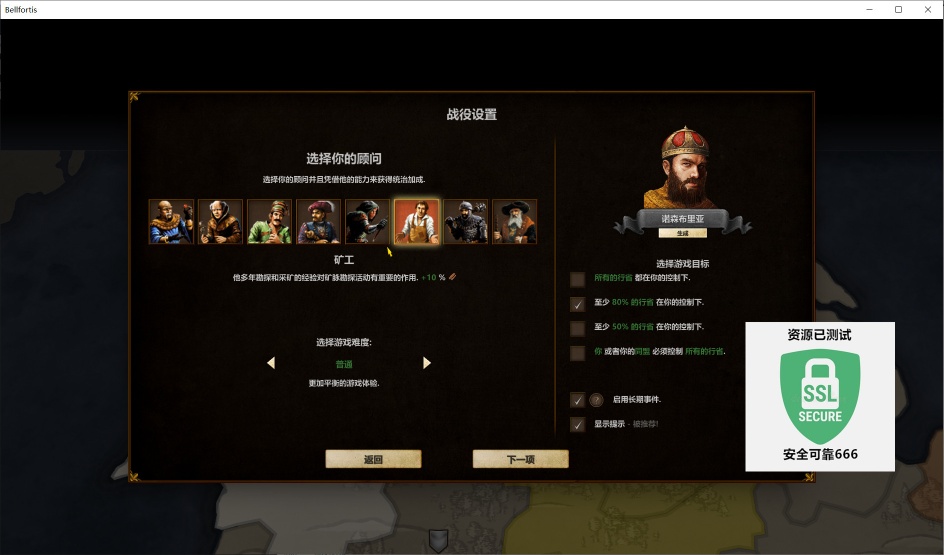This screenshot has width=944, height=555.
Task: Select the blue-robed bald advisor portrait
Action: [172, 222]
